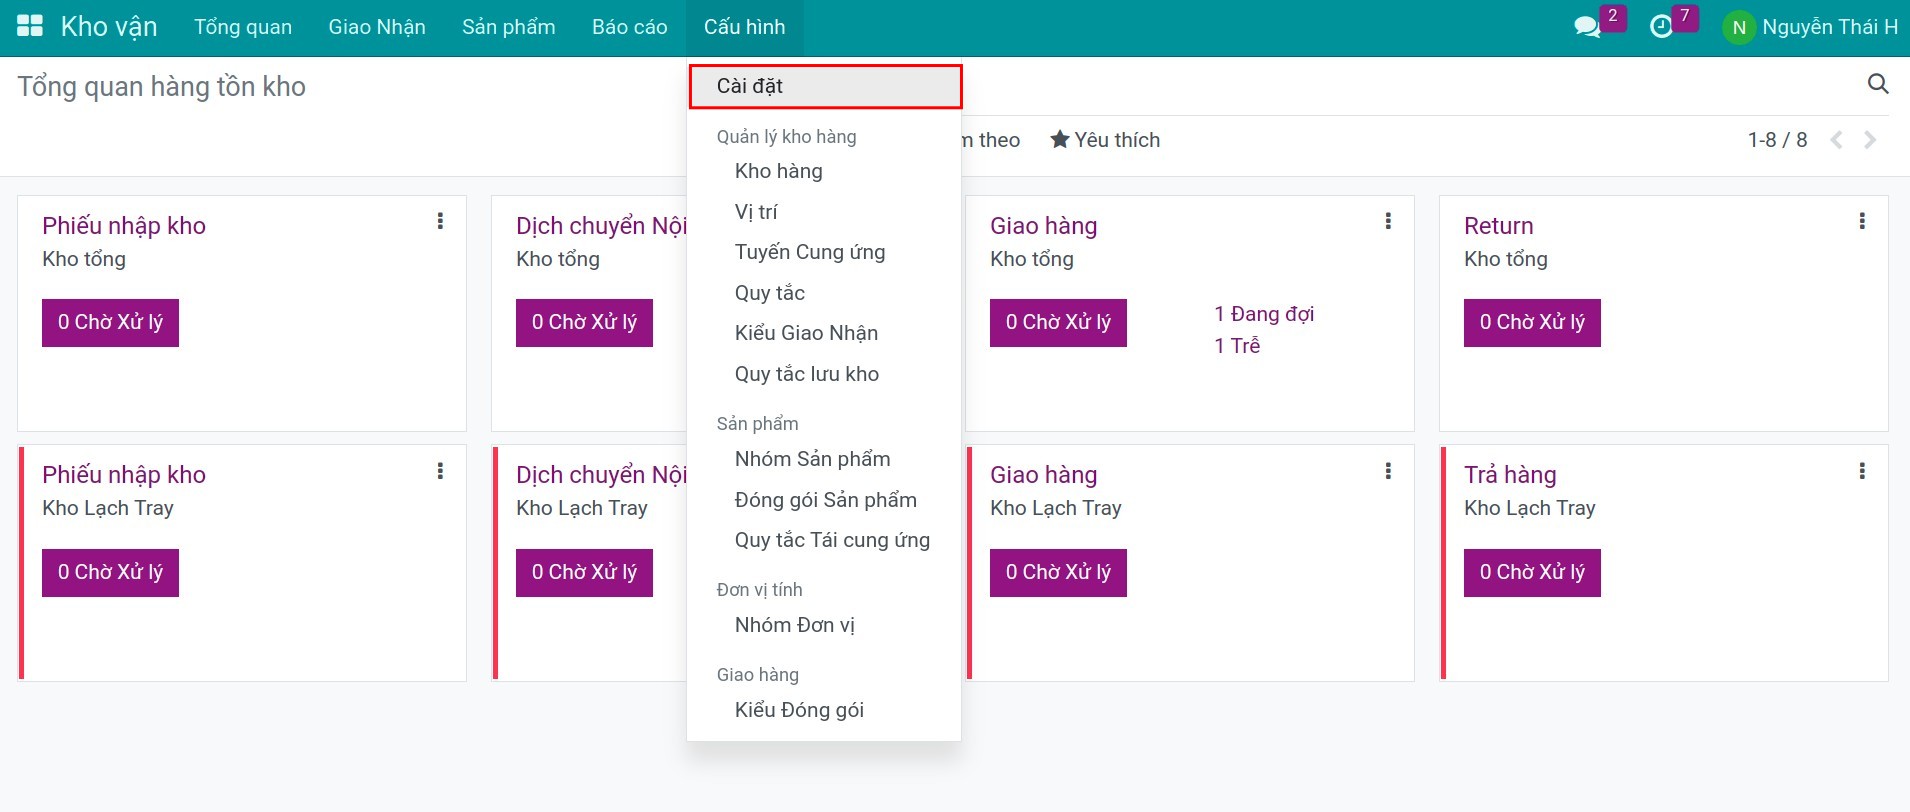Select Quy tắc Tái cung ứng entry
Viewport: 1910px width, 812px height.
pyautogui.click(x=824, y=540)
